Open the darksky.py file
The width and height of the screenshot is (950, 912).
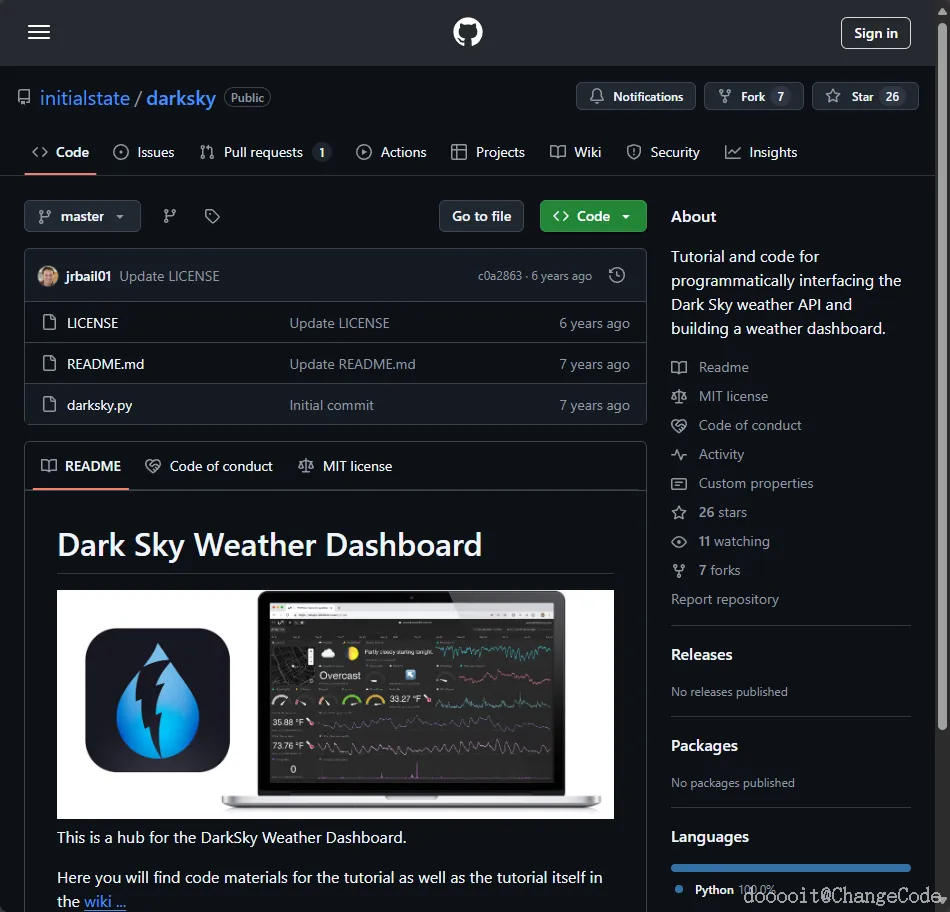[99, 405]
